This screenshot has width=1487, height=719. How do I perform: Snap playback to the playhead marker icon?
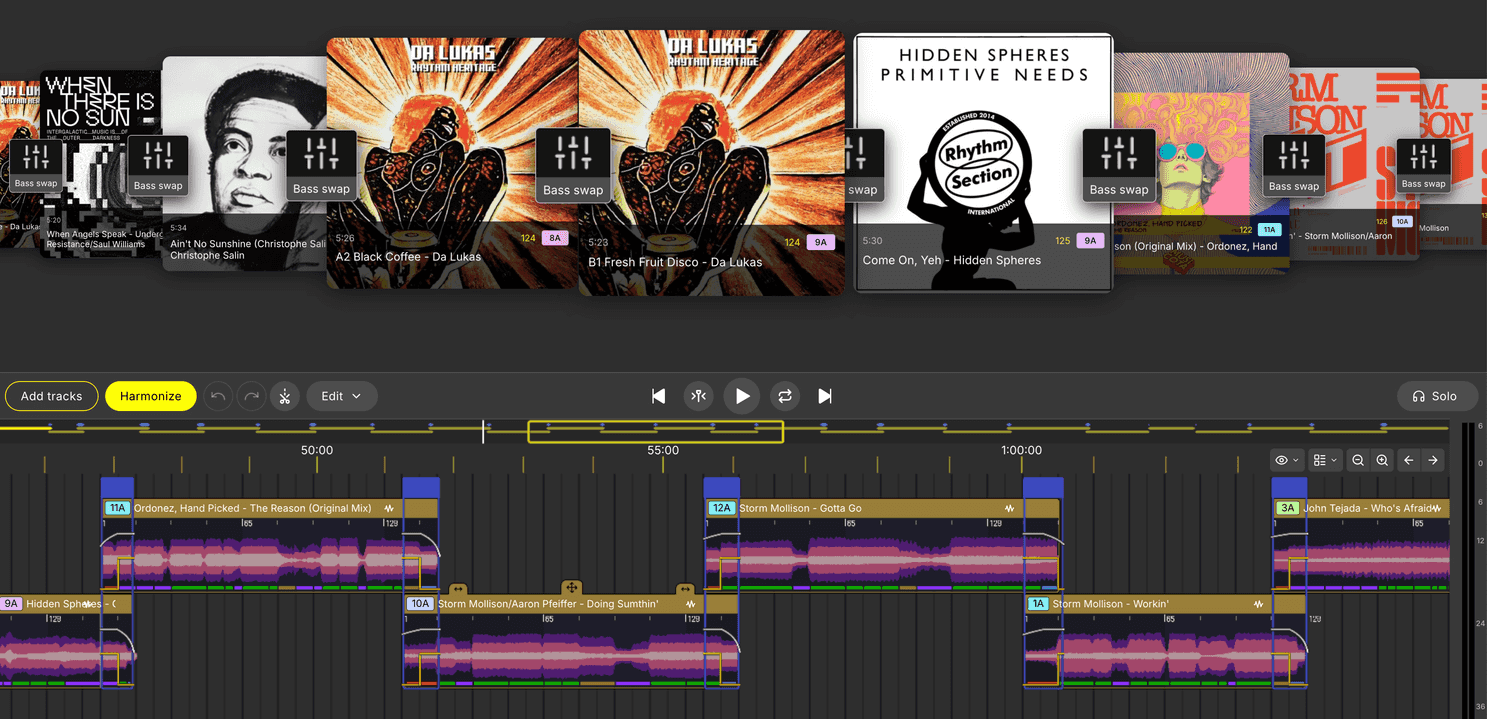pyautogui.click(x=700, y=396)
